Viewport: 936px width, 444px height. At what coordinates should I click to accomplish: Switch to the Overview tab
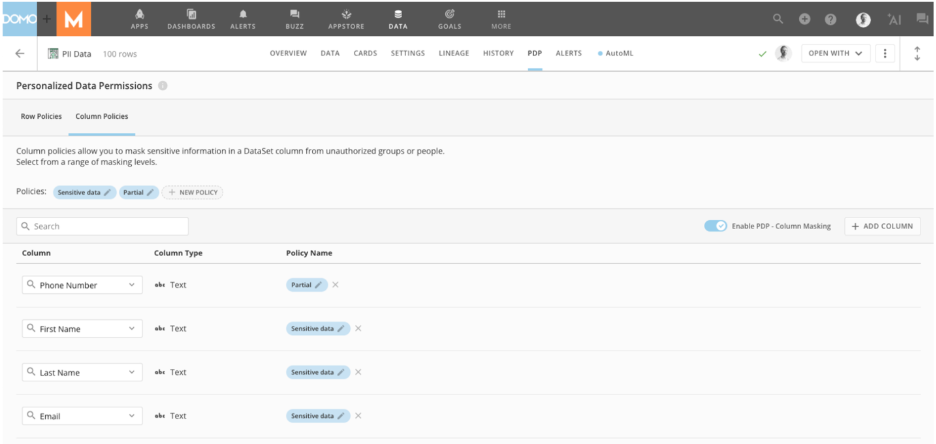[288, 53]
